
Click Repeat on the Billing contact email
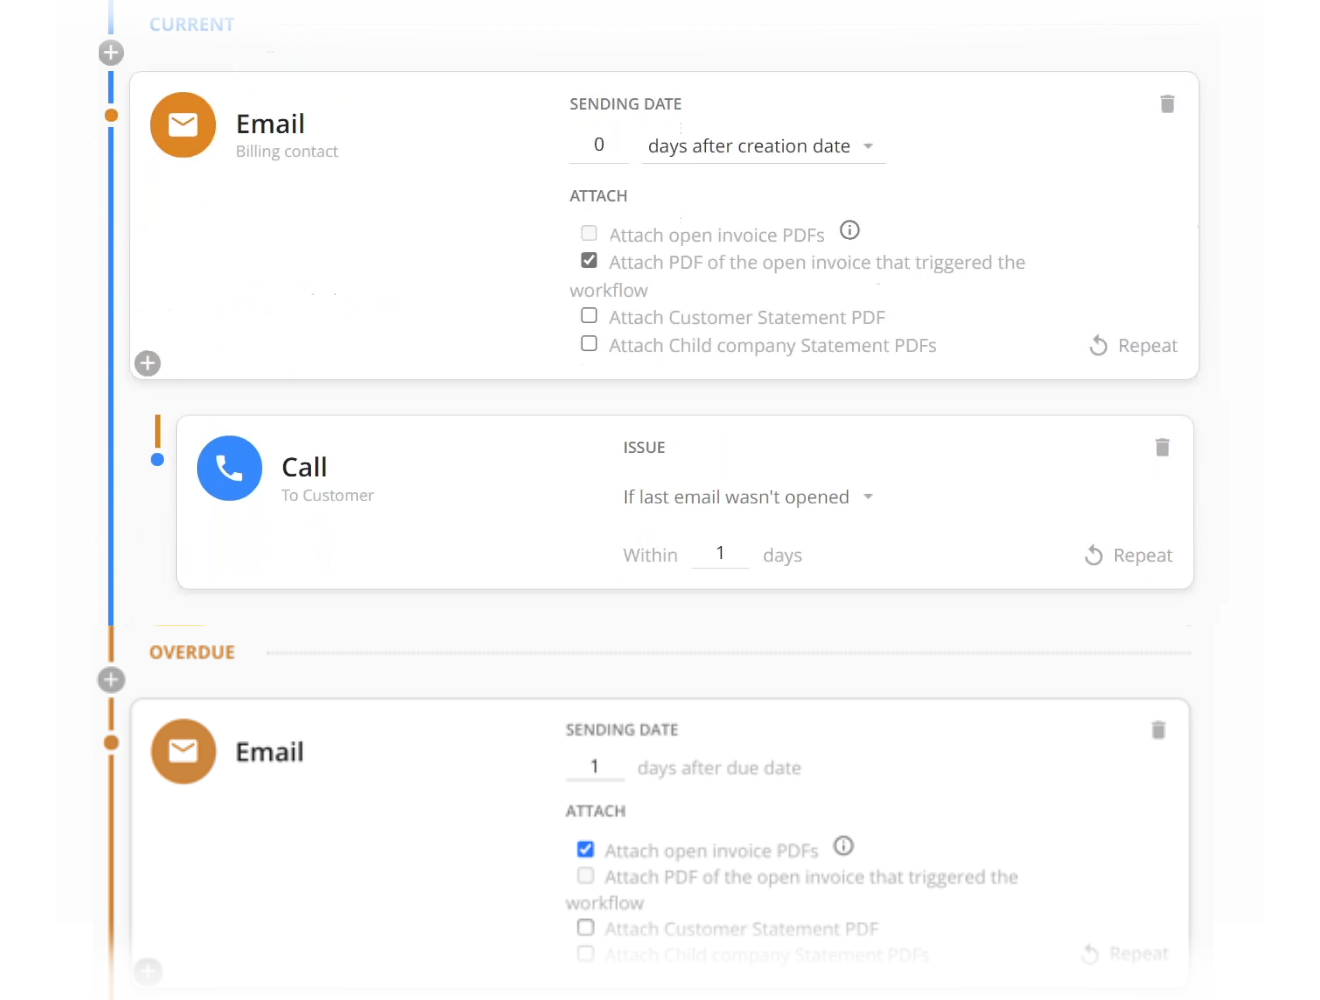(x=1133, y=345)
